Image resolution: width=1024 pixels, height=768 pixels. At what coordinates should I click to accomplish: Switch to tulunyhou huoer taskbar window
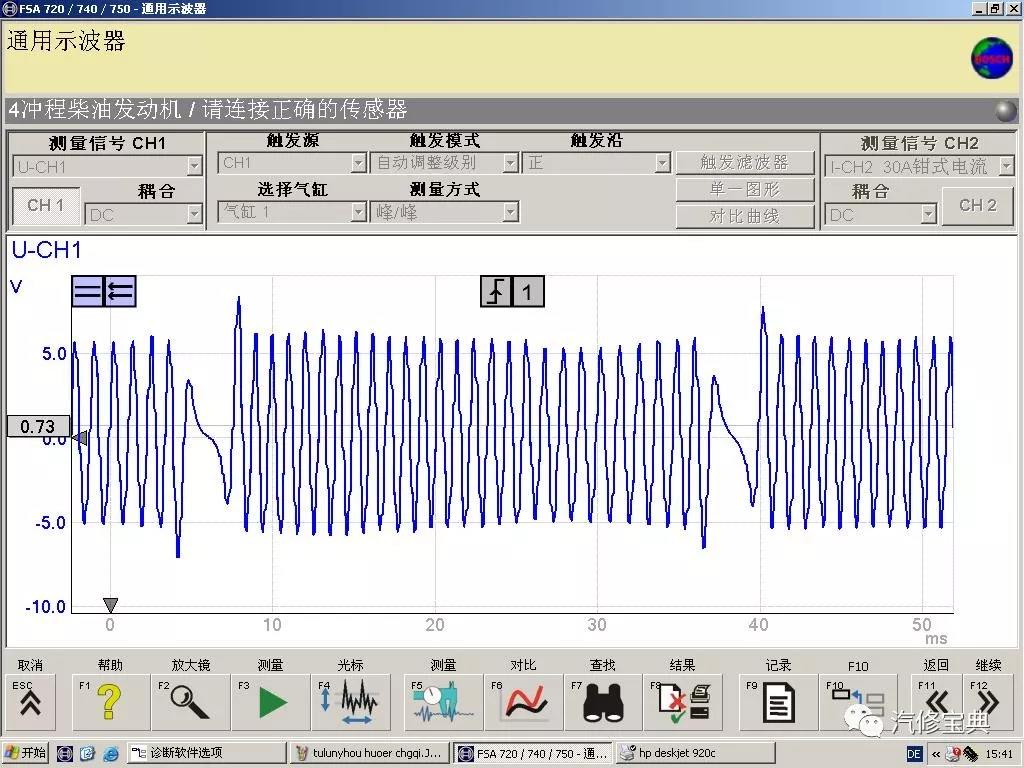(x=370, y=753)
